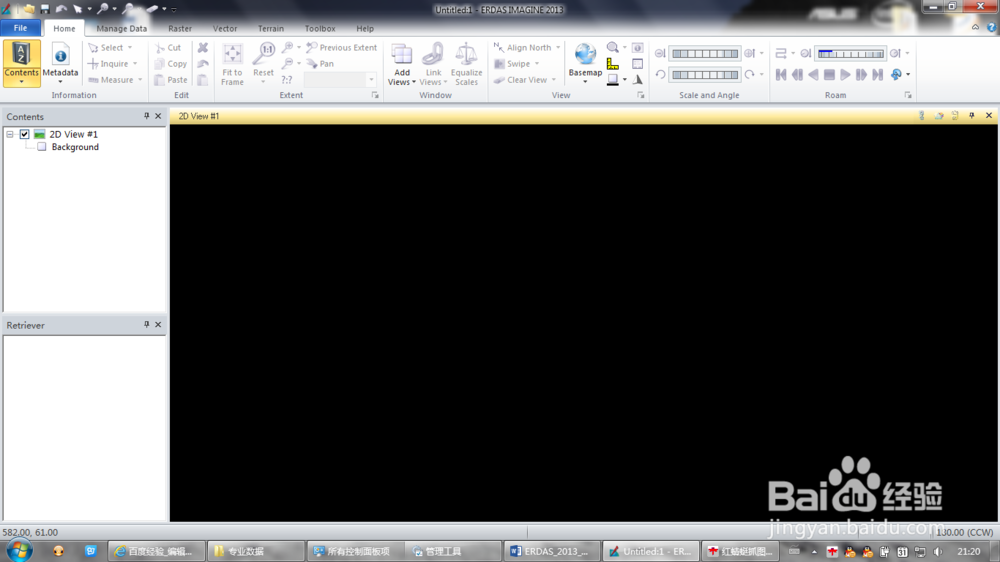Click the Pan button

(320, 64)
